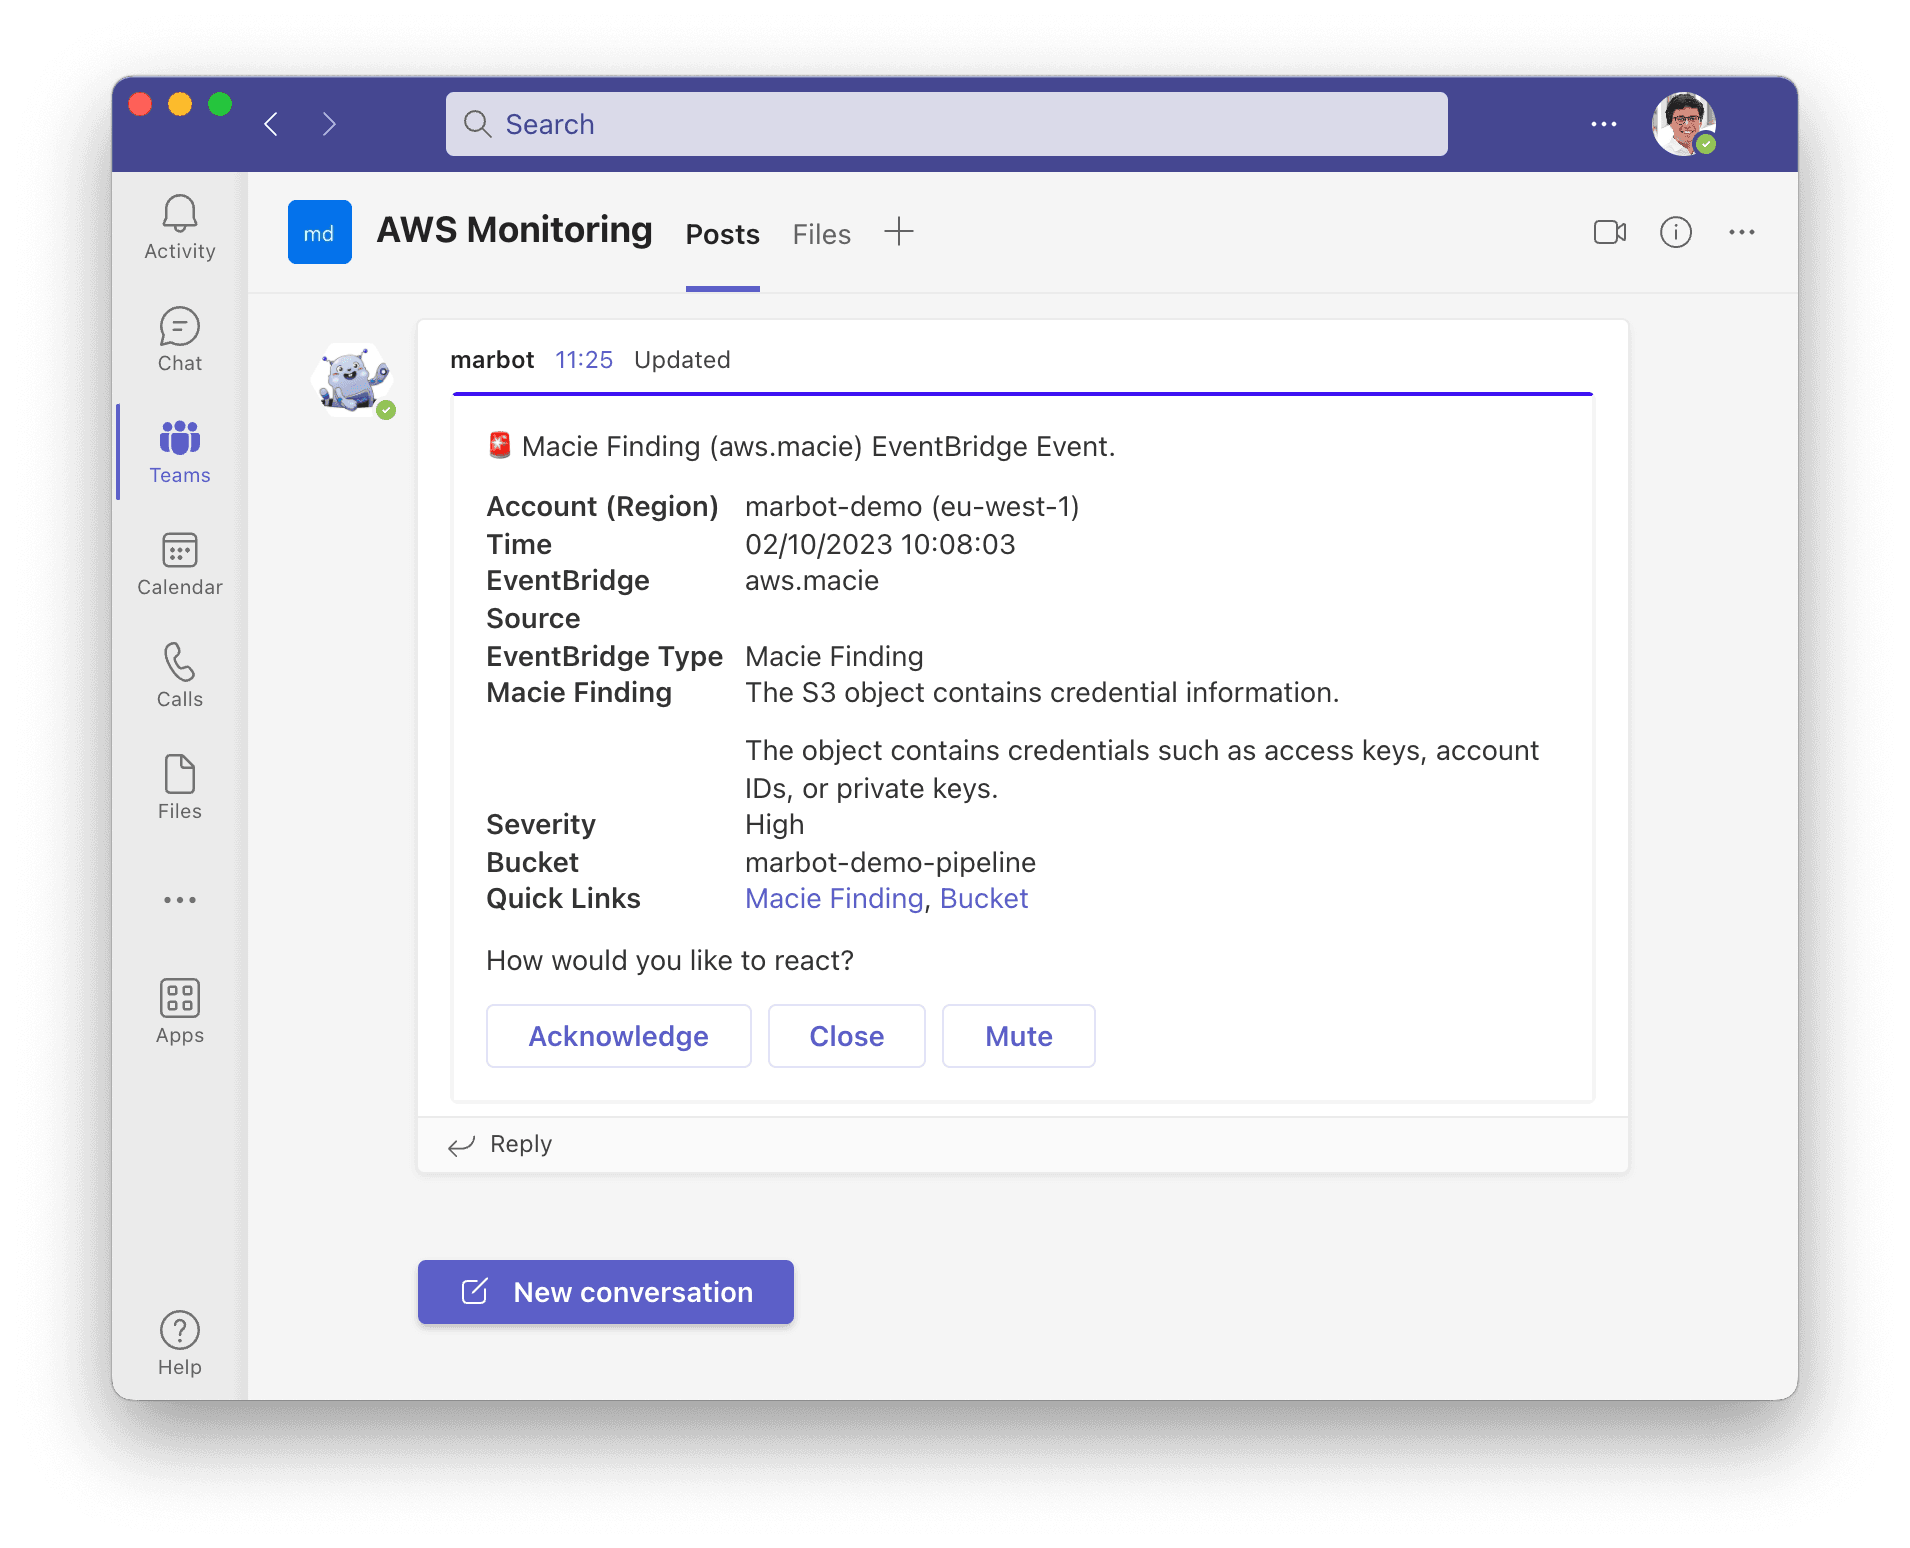Open the user profile avatar
Image resolution: width=1910 pixels, height=1548 pixels.
pyautogui.click(x=1684, y=124)
